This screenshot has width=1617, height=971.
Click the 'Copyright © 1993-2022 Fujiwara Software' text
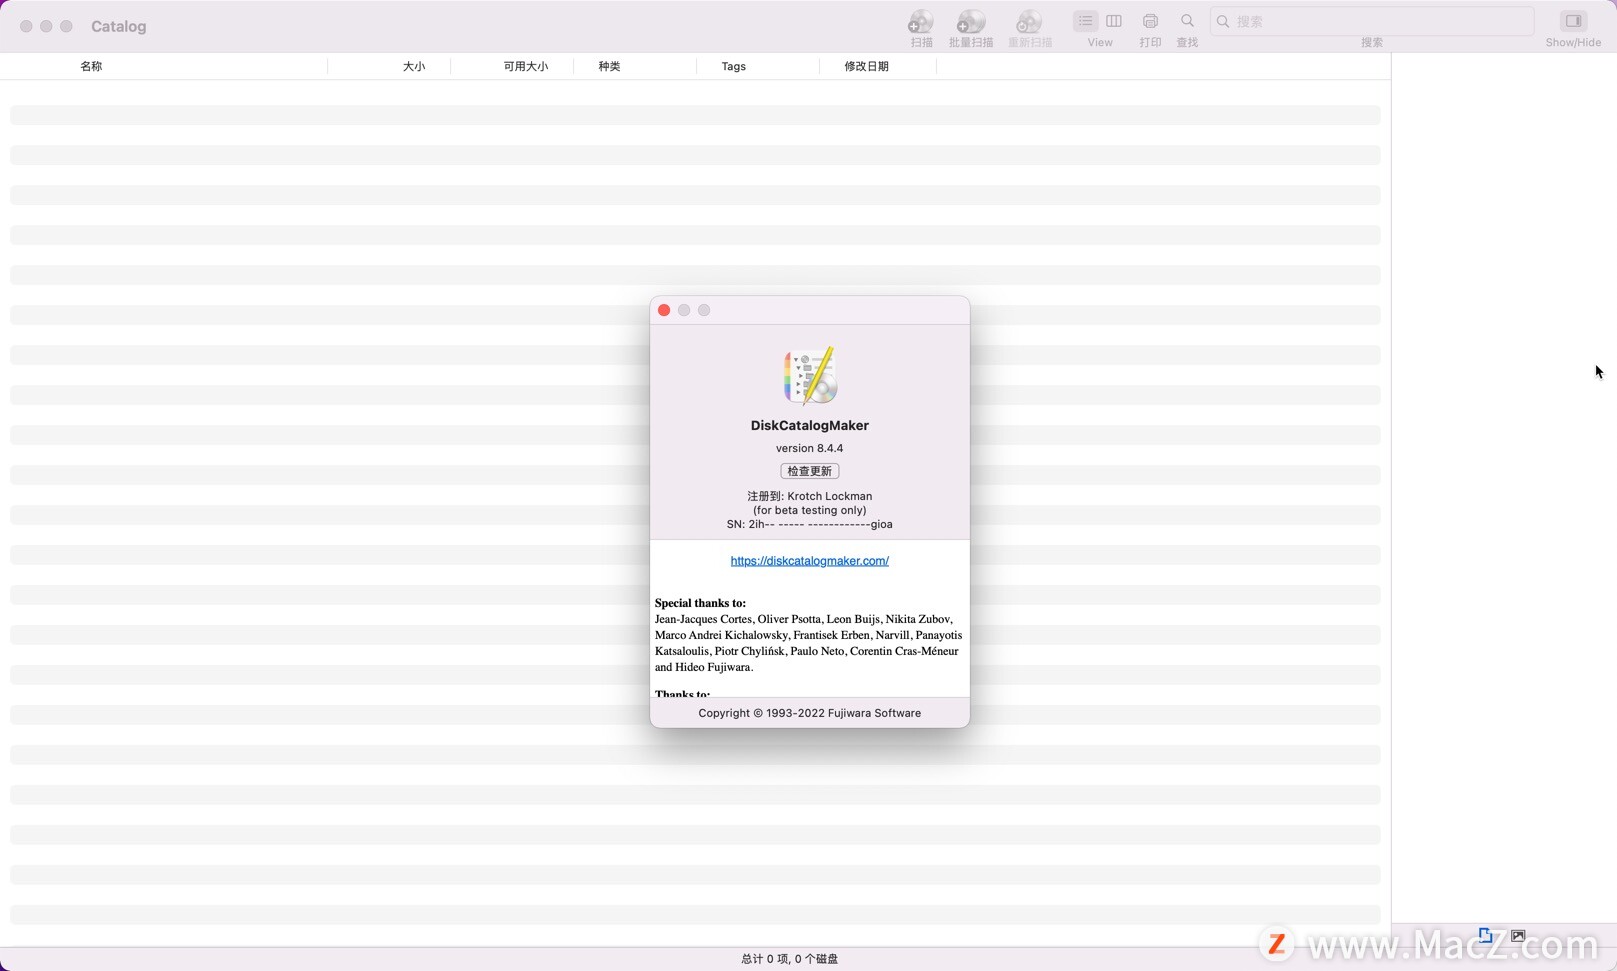[809, 713]
